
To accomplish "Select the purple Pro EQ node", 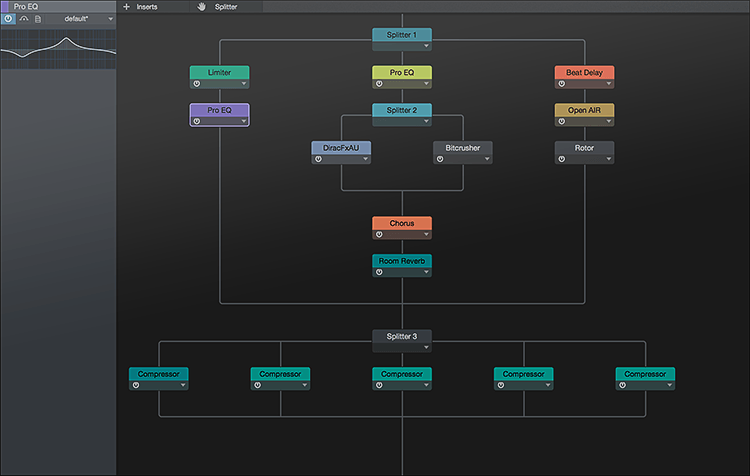I will pyautogui.click(x=220, y=115).
